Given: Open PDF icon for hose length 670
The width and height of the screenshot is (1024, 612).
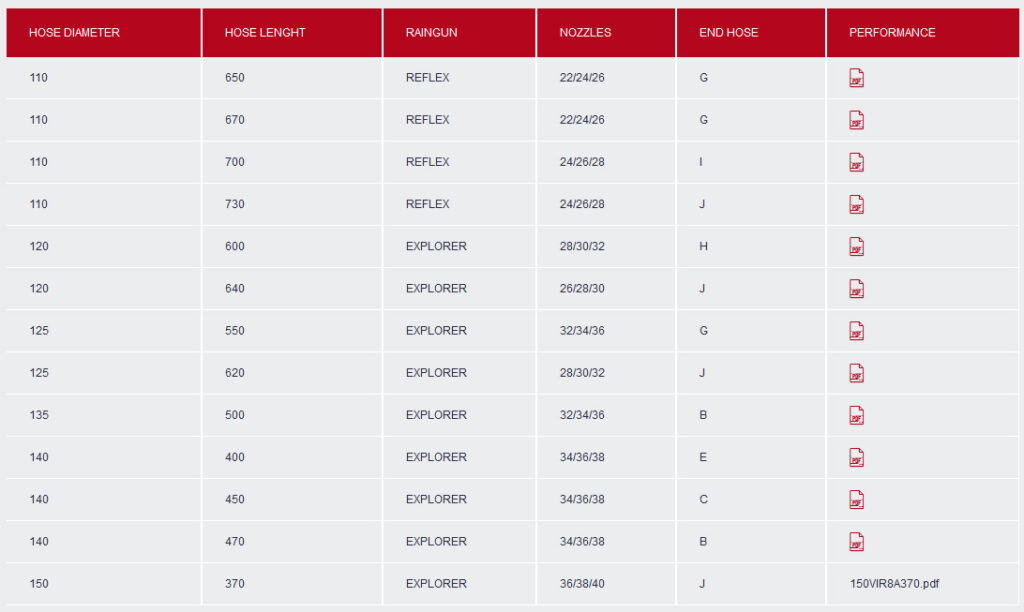Looking at the screenshot, I should tap(856, 120).
